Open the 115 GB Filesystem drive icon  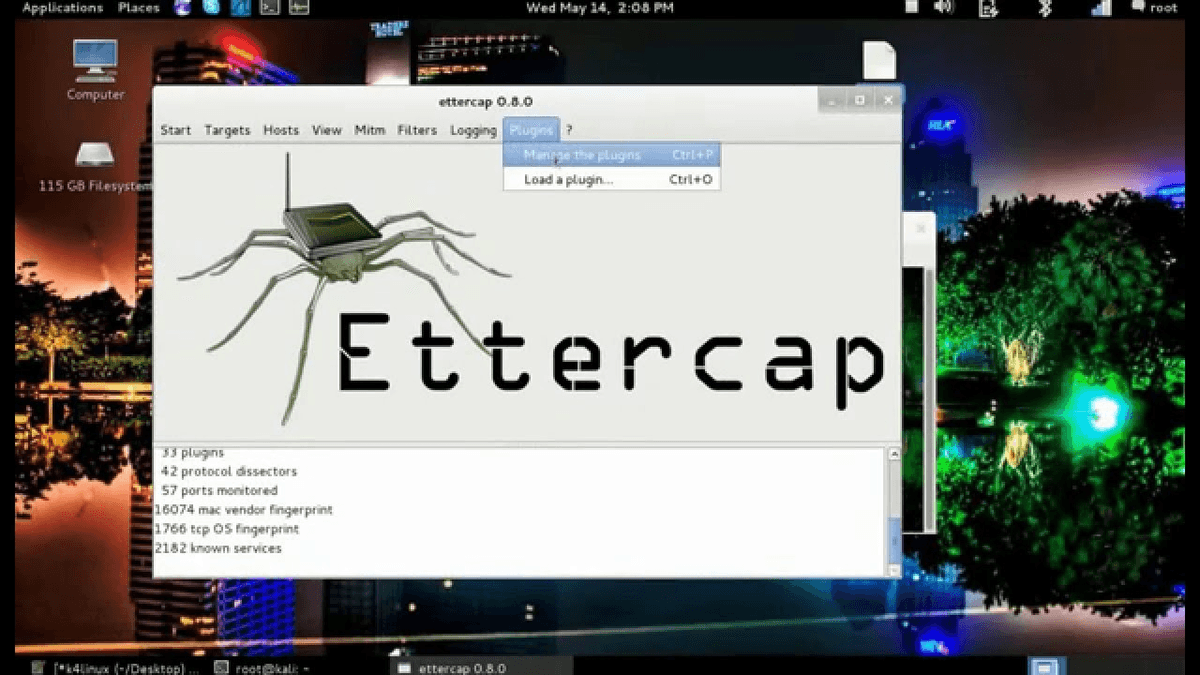pyautogui.click(x=95, y=166)
